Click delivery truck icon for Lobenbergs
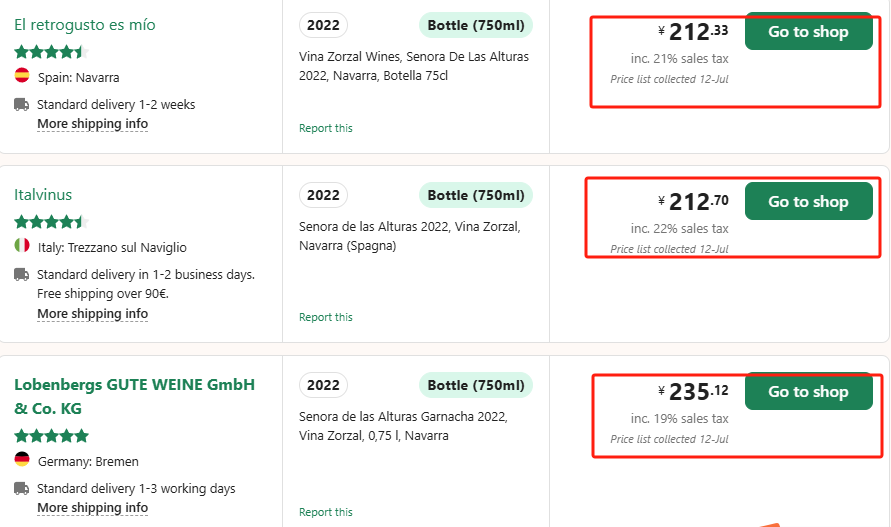 [22, 488]
